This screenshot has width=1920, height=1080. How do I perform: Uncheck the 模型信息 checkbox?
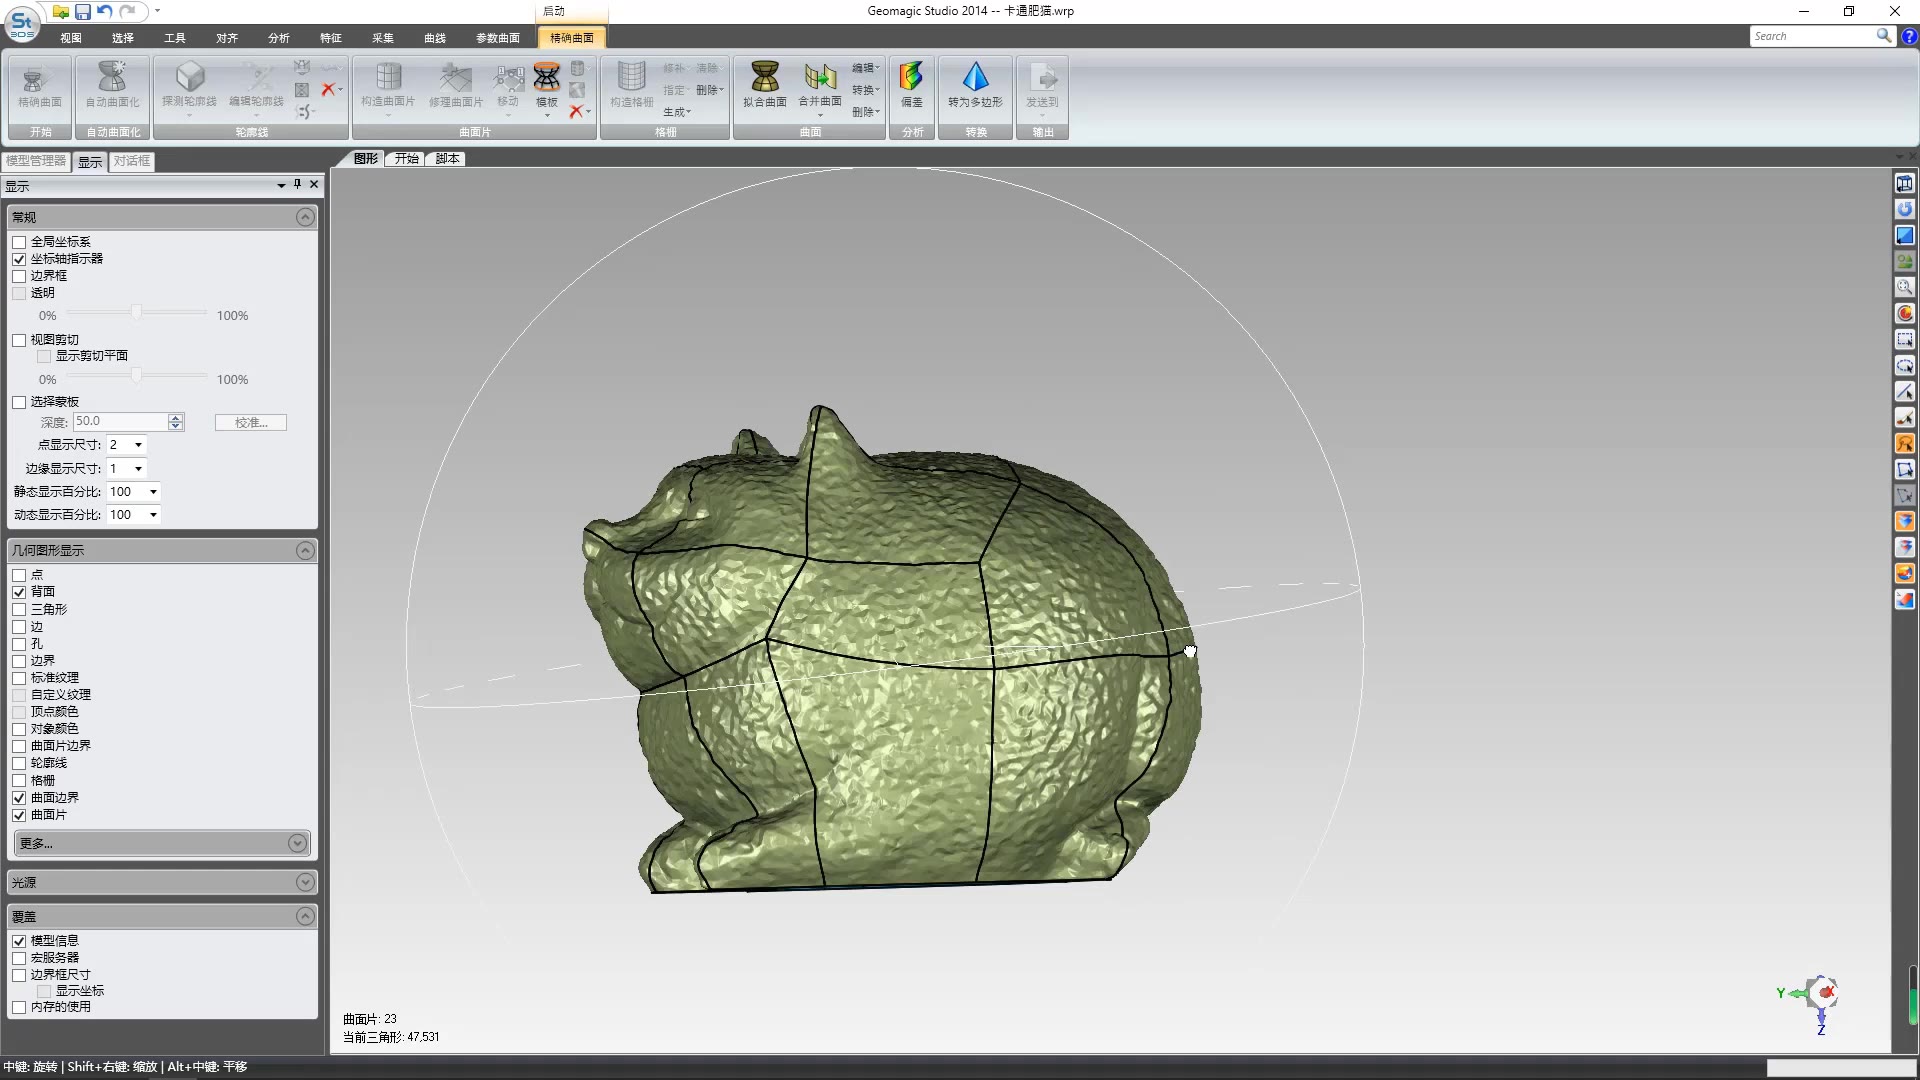(x=19, y=941)
